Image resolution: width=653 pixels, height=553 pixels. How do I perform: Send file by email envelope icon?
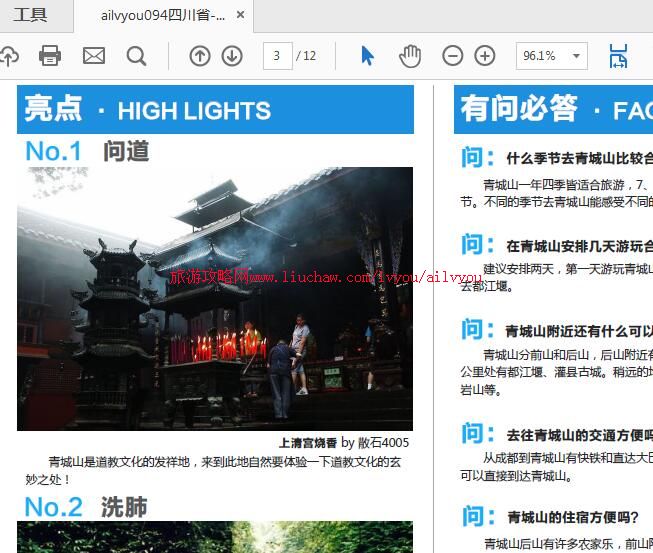point(94,56)
